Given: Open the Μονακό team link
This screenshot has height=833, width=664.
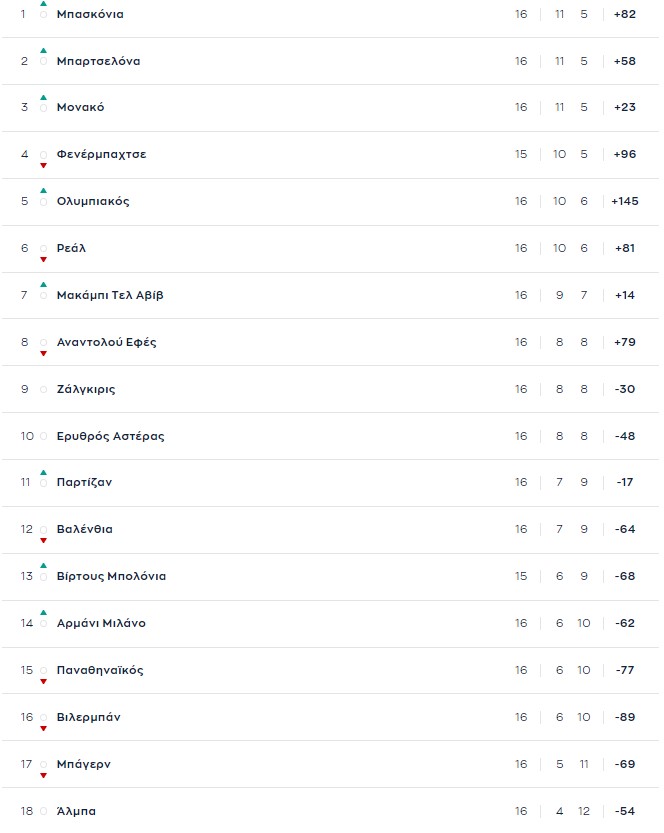Looking at the screenshot, I should (80, 108).
